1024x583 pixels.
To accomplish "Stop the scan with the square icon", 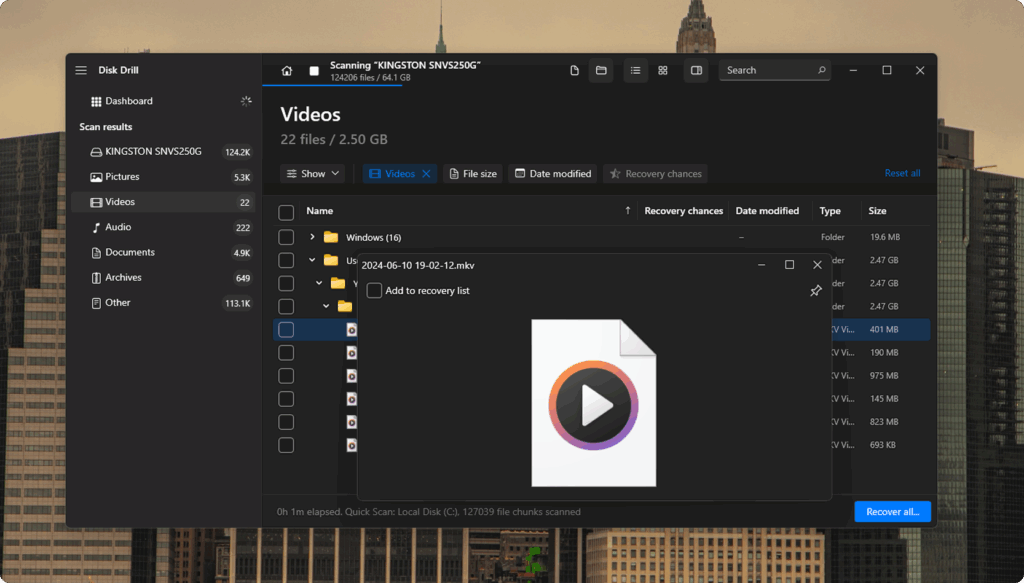I will click(x=314, y=71).
